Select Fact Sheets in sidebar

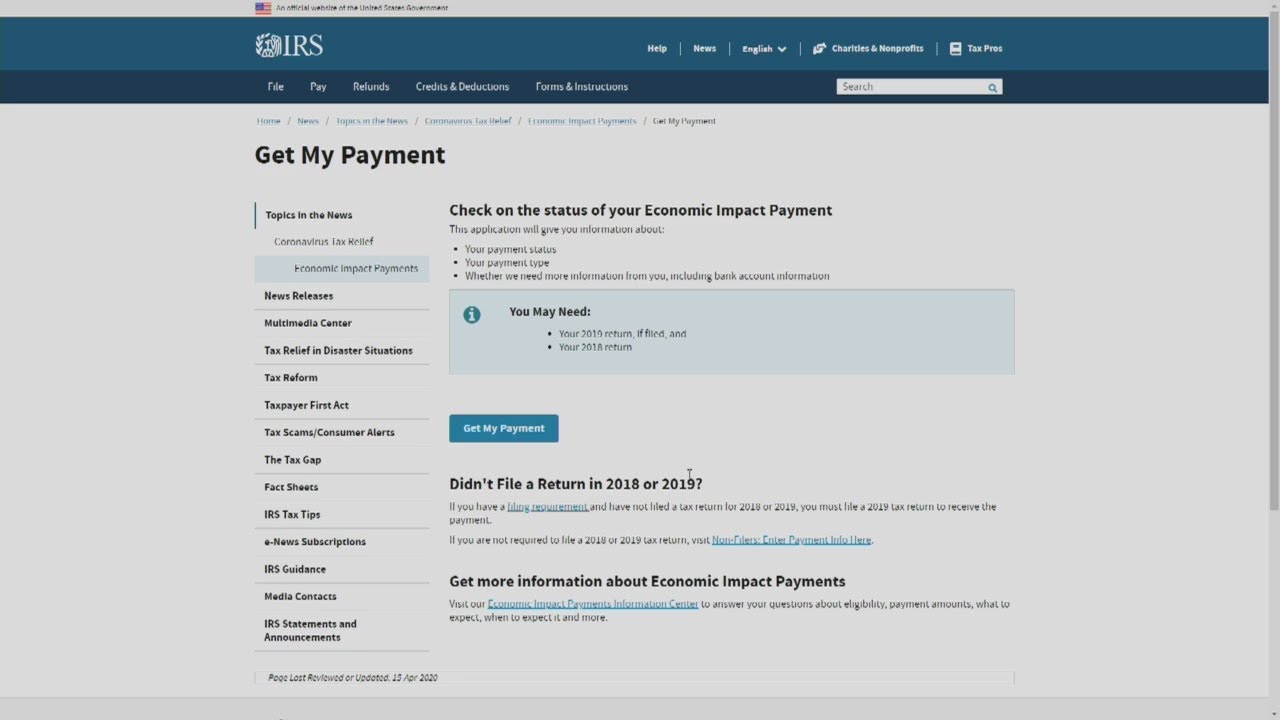coord(291,487)
